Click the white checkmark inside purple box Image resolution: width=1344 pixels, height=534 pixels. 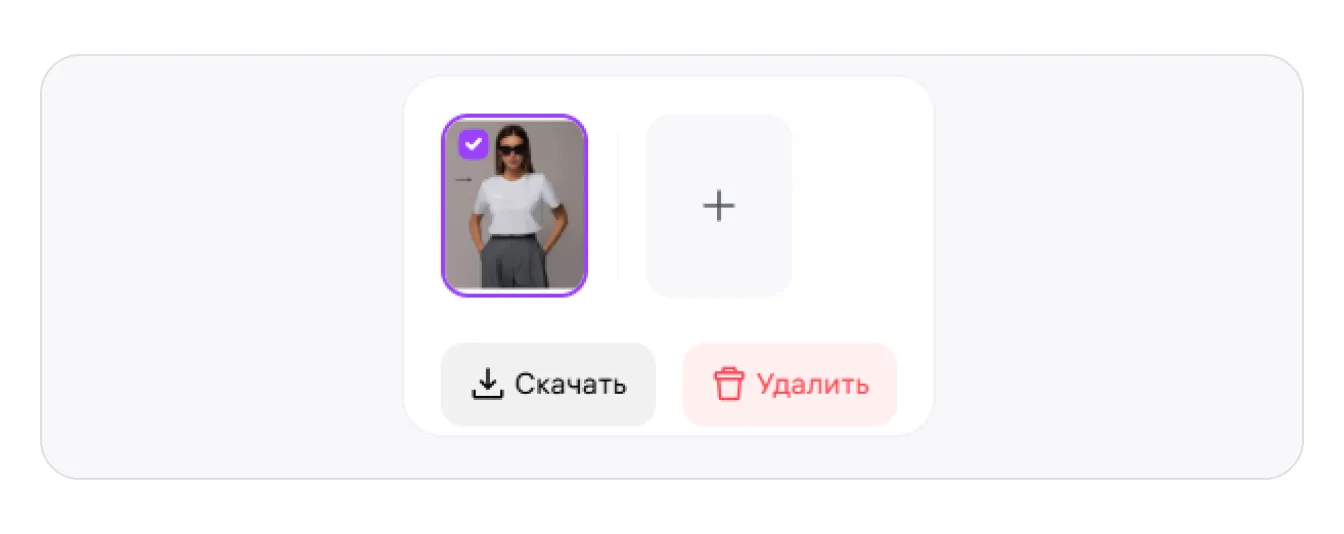[x=473, y=144]
